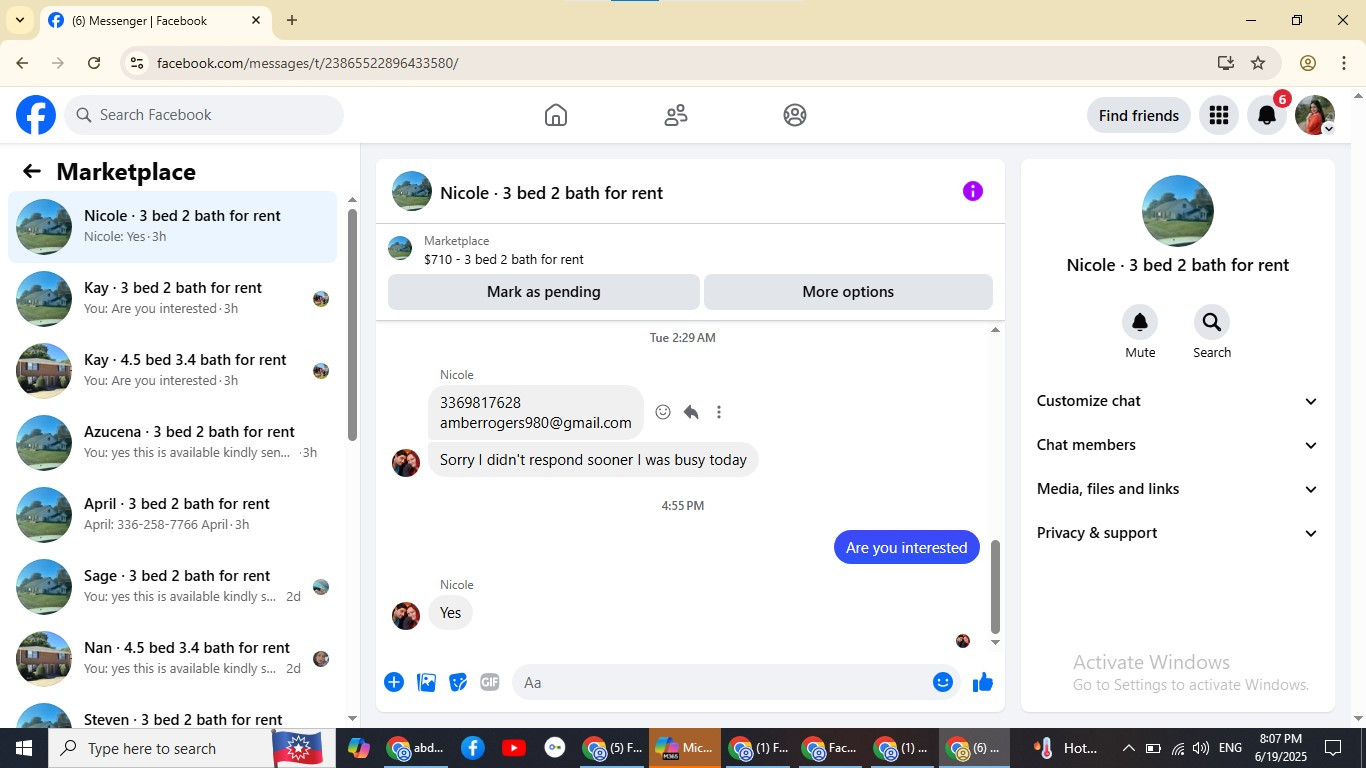Click Nicole's avatar beside Yes message

[406, 615]
